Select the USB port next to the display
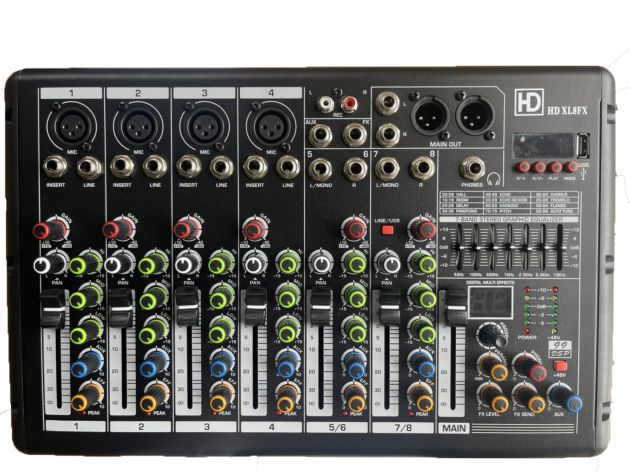This screenshot has width=630, height=472. [582, 146]
